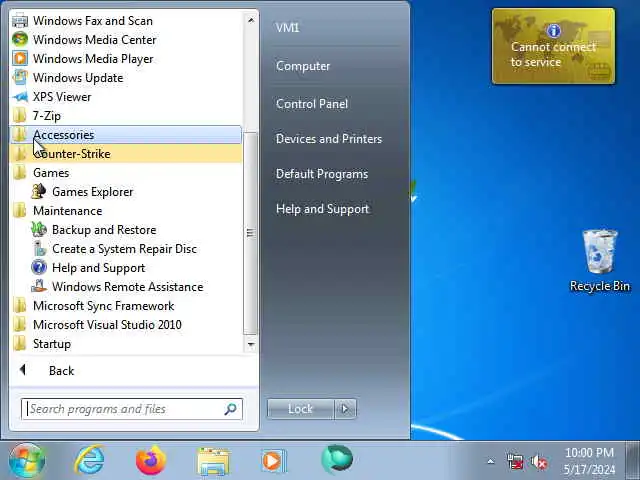This screenshot has width=640, height=480.
Task: Open Windows Update icon
Action: click(x=20, y=78)
